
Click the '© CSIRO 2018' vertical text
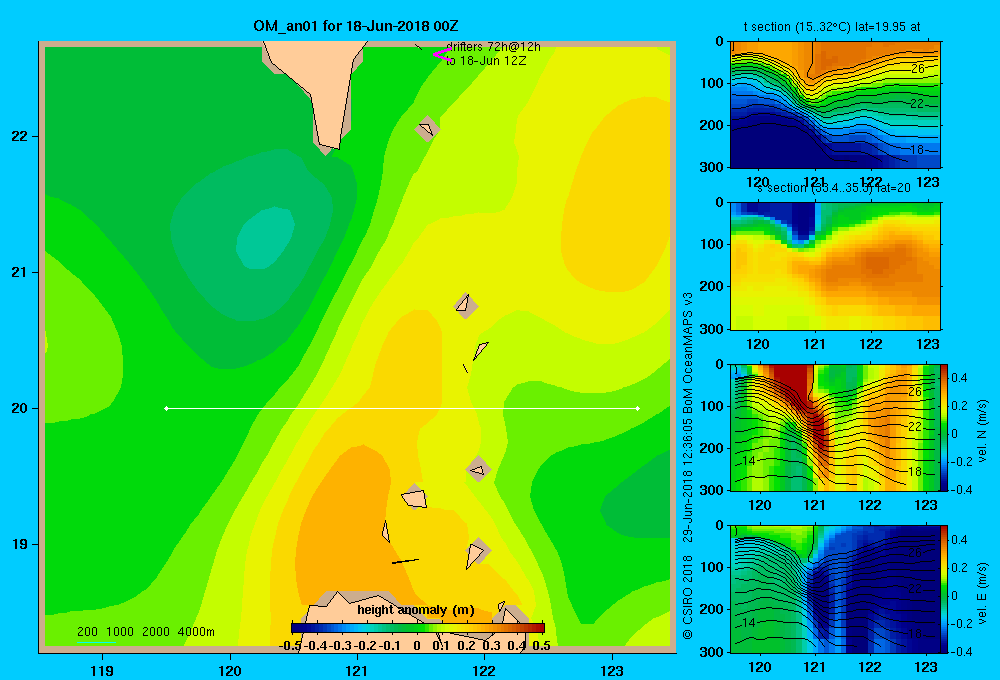pyautogui.click(x=688, y=596)
